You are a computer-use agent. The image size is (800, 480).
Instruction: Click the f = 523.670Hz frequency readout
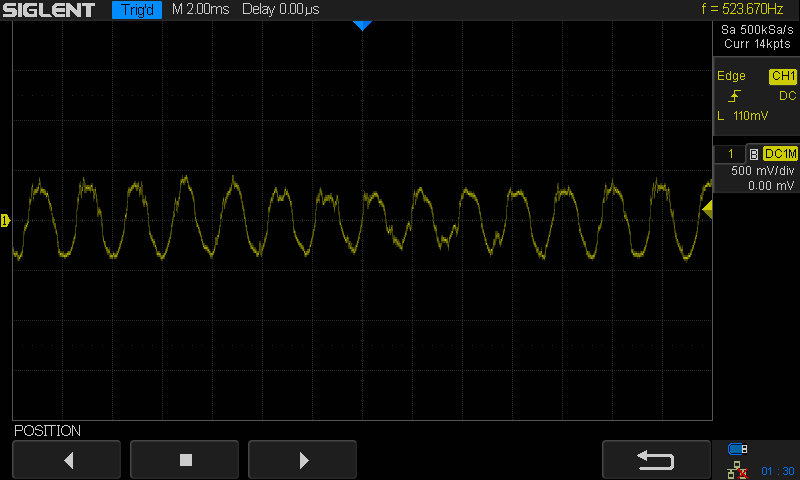pos(742,9)
